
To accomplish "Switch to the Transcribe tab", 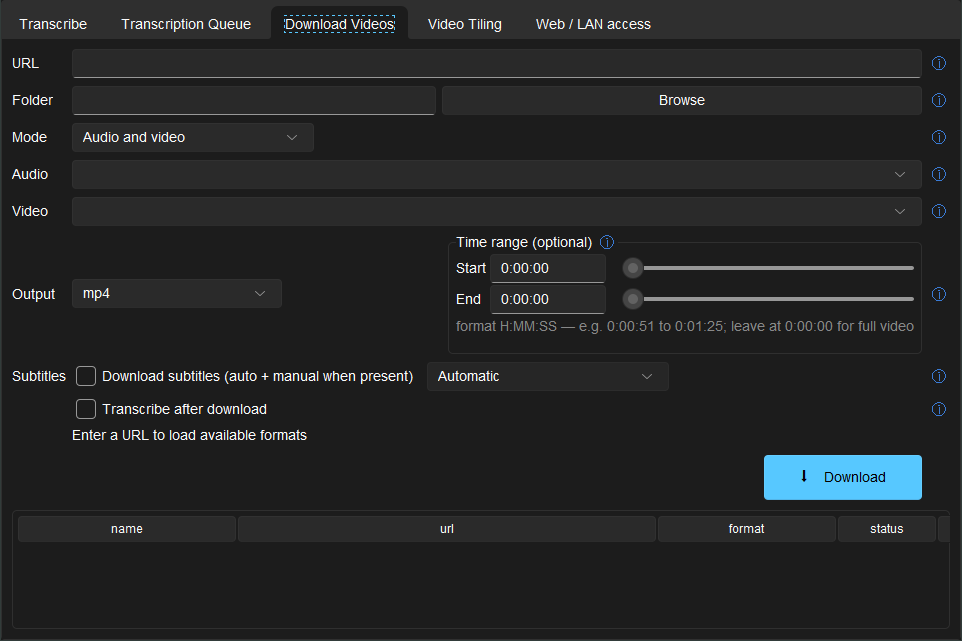I will coord(53,24).
